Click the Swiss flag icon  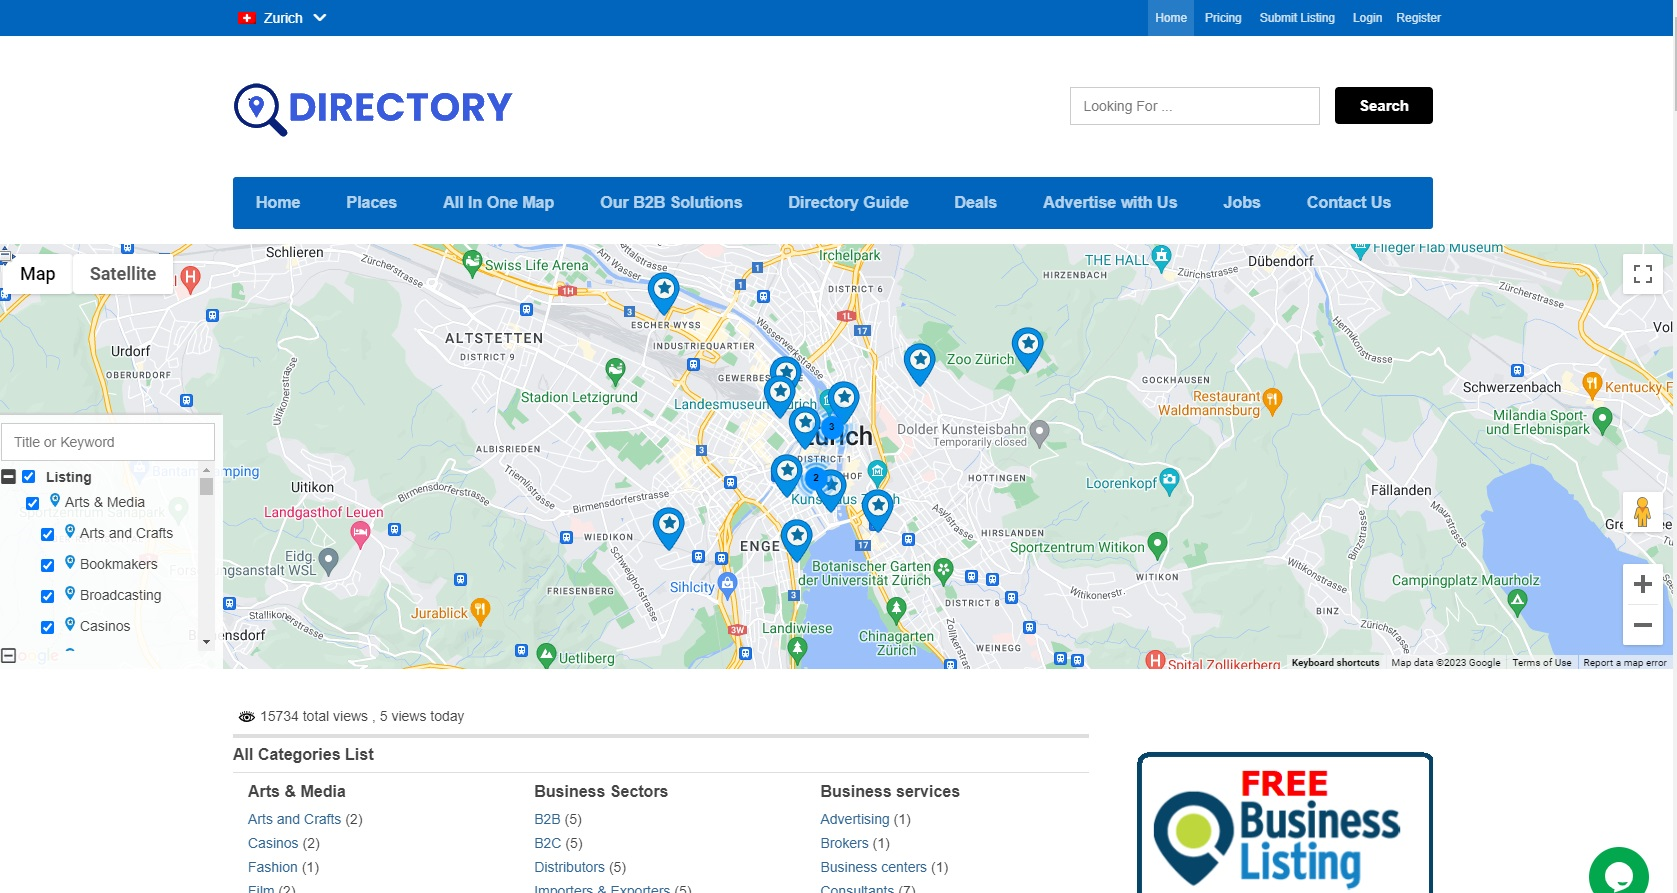click(x=247, y=18)
